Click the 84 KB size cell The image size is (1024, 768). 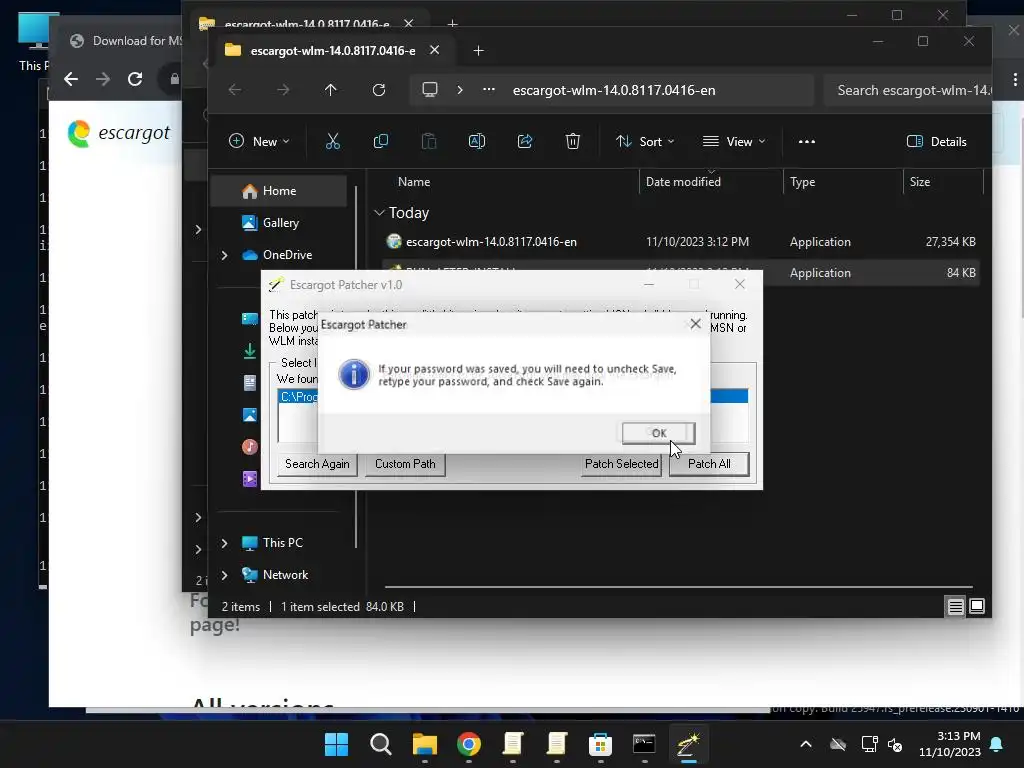[x=961, y=273]
